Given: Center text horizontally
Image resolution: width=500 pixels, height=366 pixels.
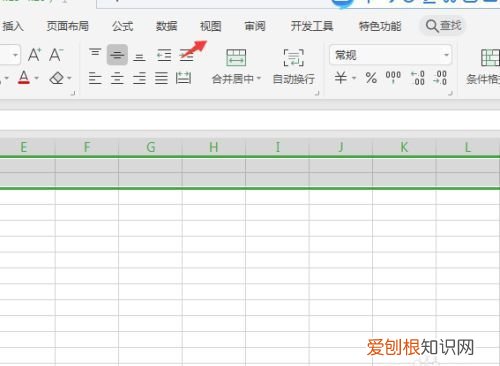Looking at the screenshot, I should click(x=117, y=78).
